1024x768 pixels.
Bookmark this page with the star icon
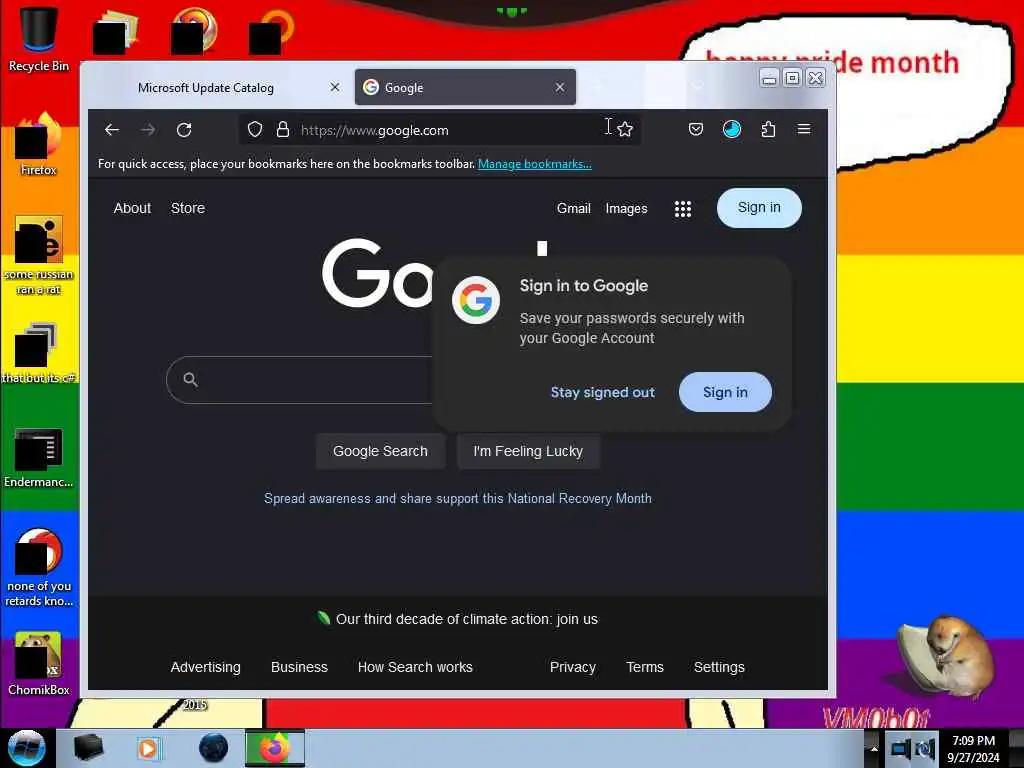625,129
